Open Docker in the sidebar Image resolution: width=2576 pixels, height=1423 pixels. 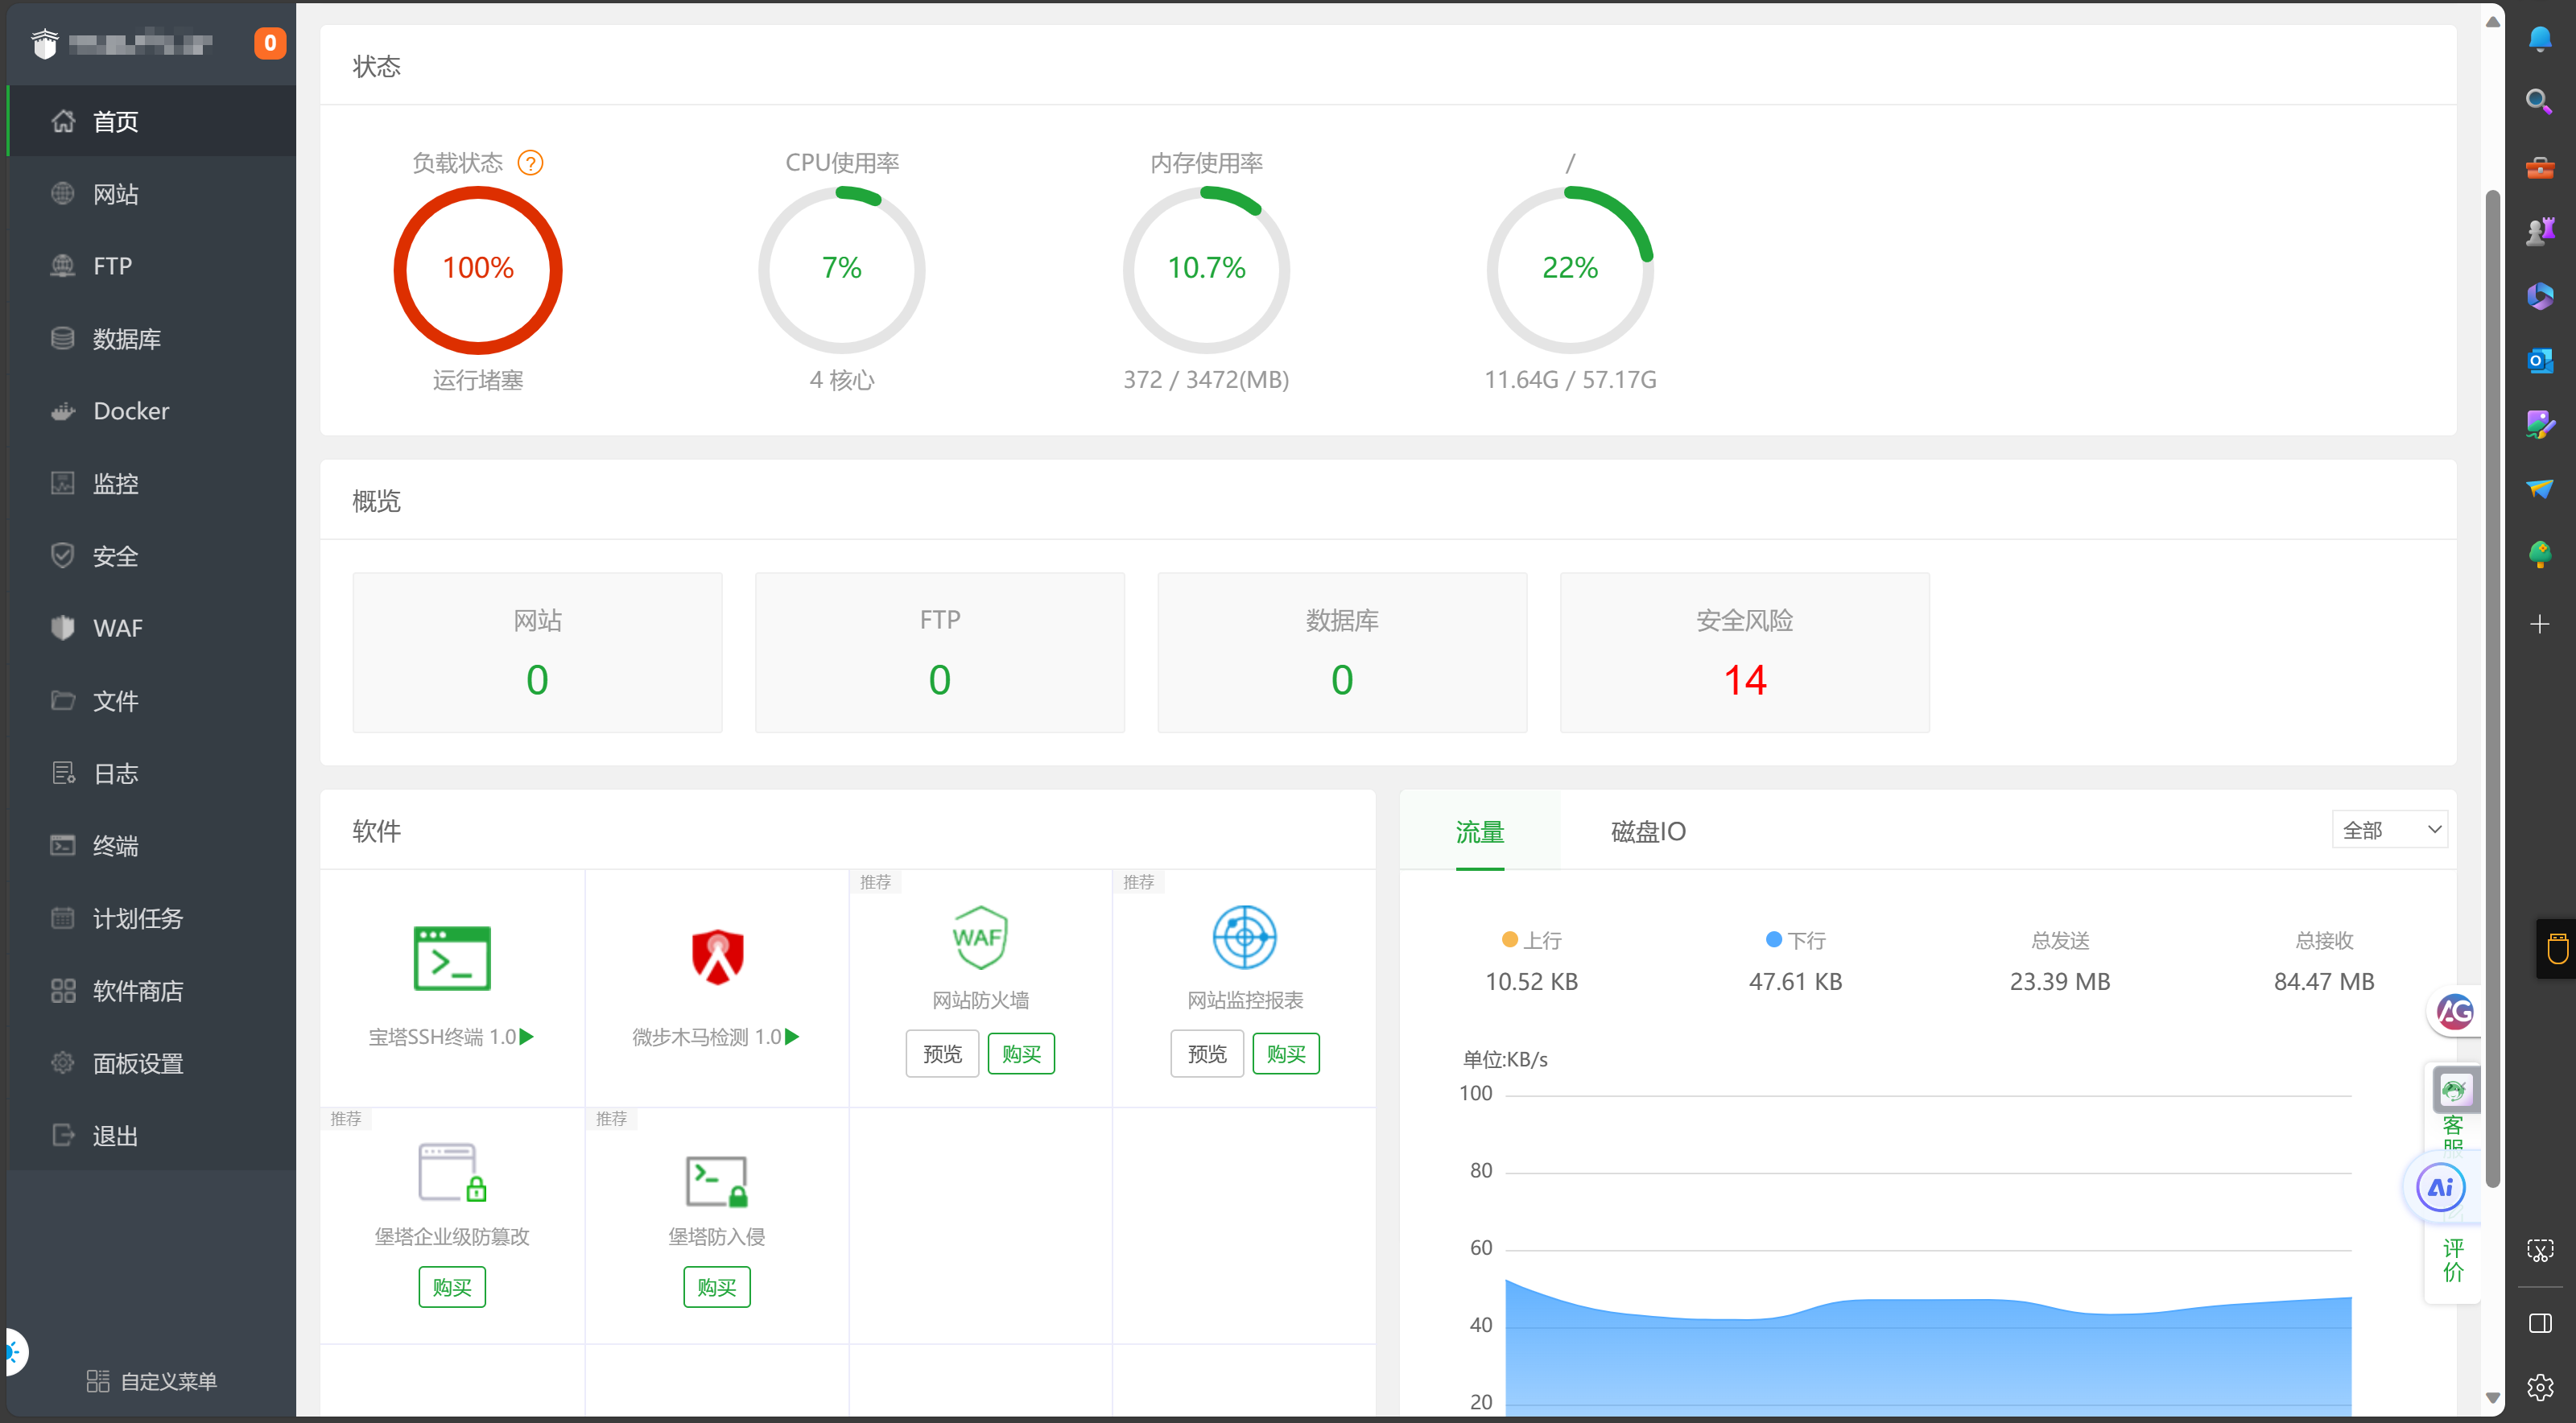pos(151,411)
